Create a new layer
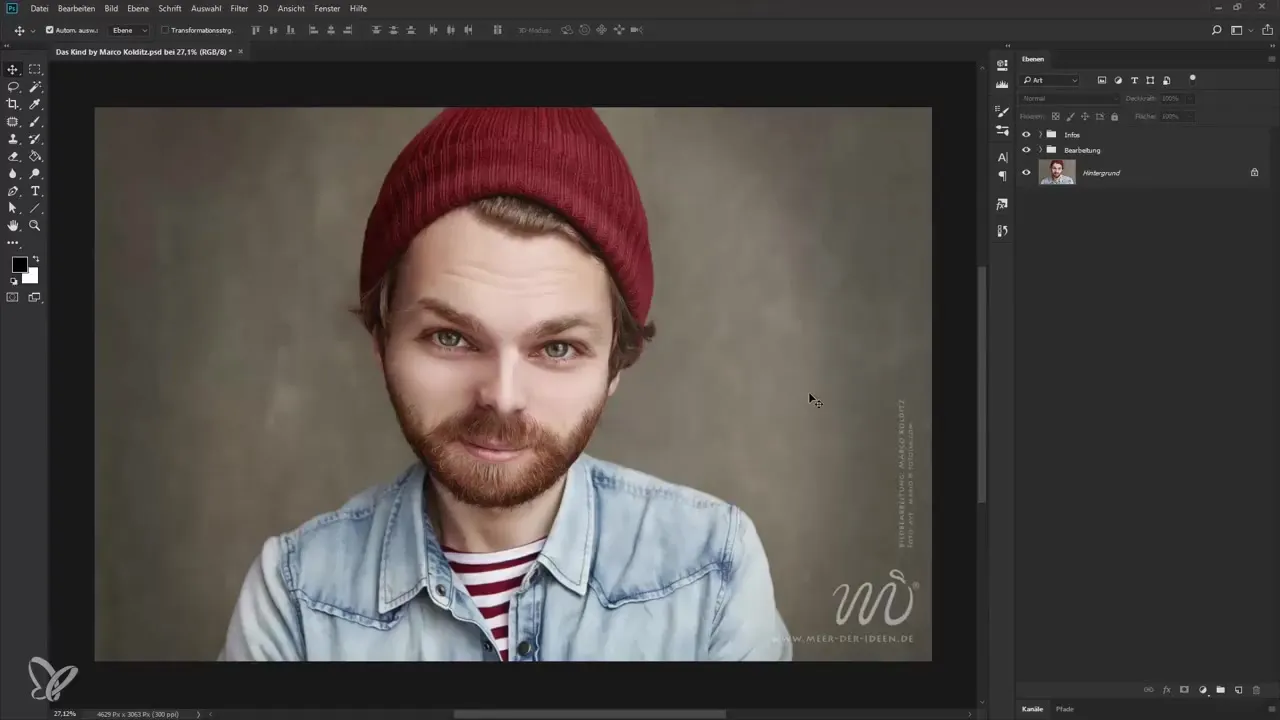The image size is (1280, 720). coord(1238,690)
